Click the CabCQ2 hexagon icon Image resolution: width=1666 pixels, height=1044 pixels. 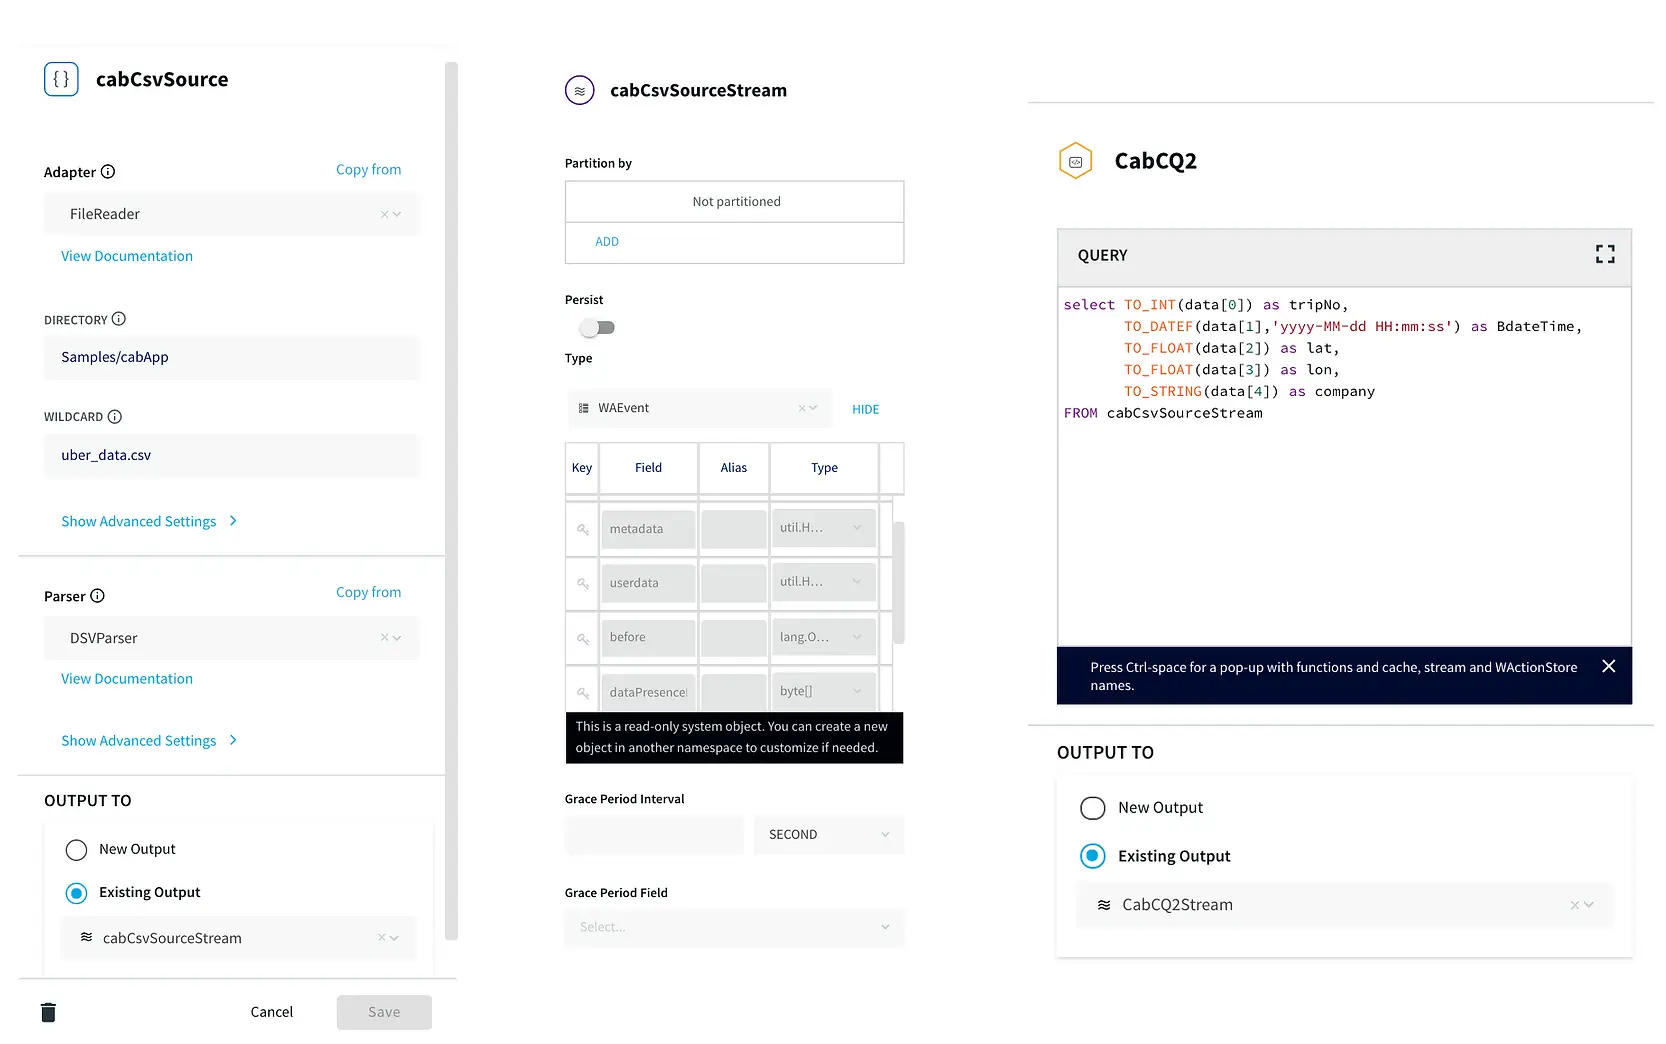click(1075, 161)
